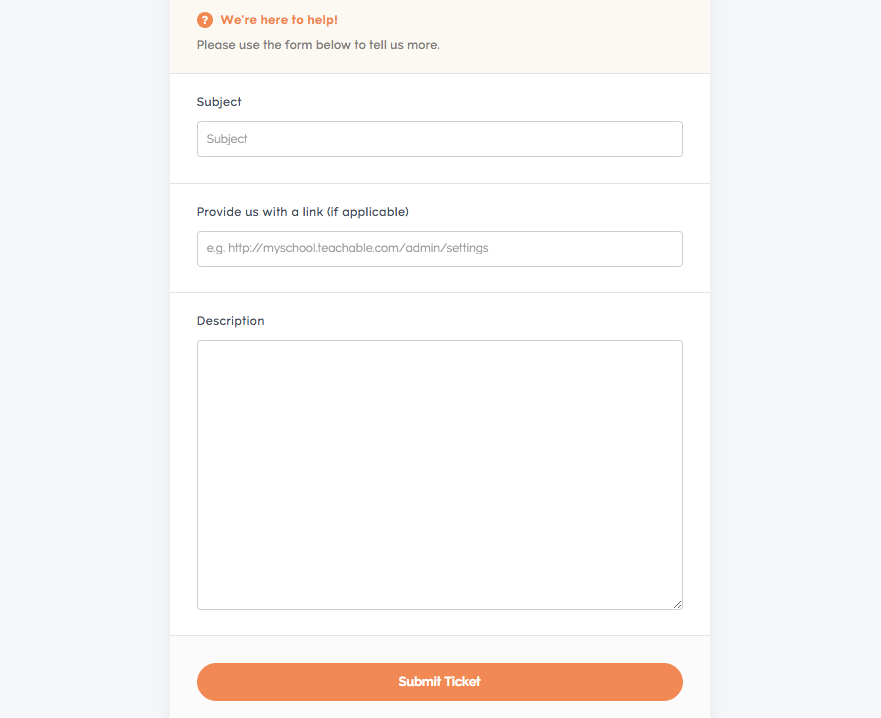Image resolution: width=881 pixels, height=718 pixels.
Task: Click the orange question mark help icon
Action: point(205,20)
